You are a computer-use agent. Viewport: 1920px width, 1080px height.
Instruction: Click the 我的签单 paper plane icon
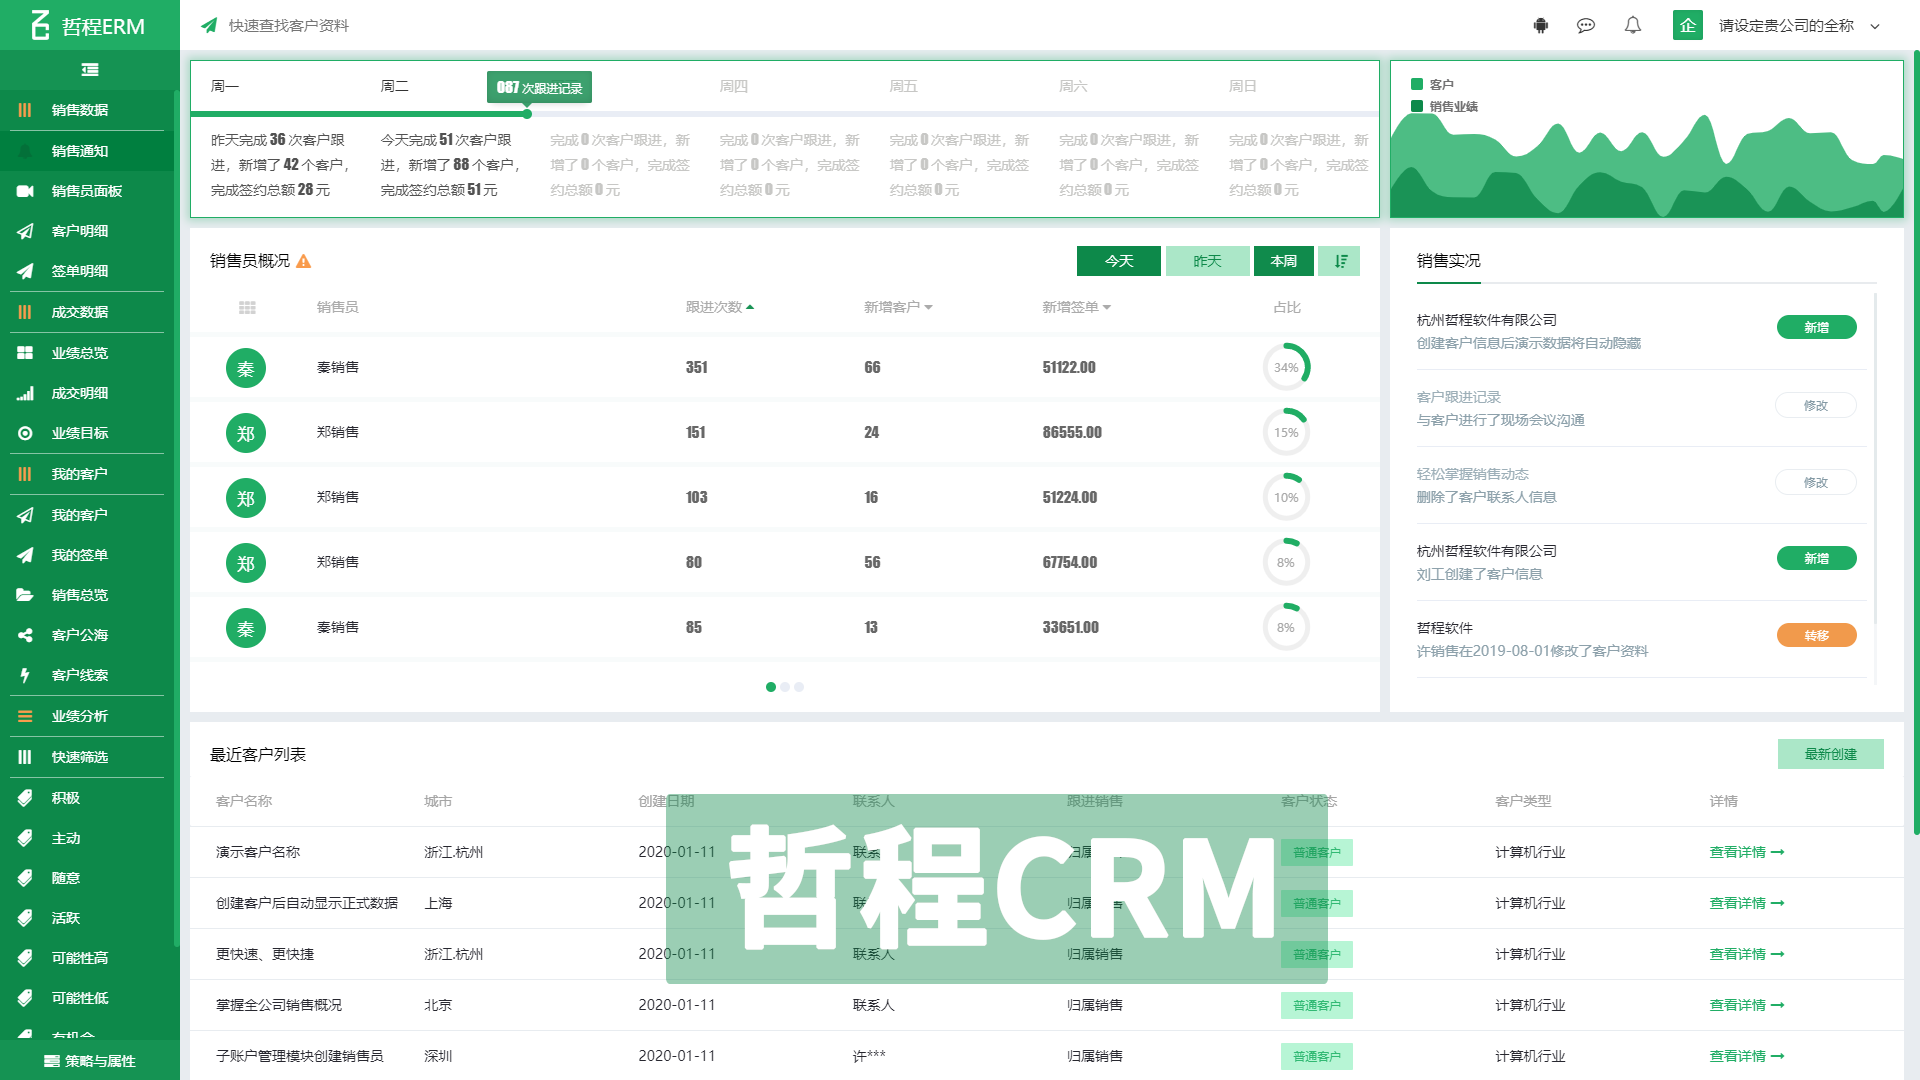coord(25,555)
